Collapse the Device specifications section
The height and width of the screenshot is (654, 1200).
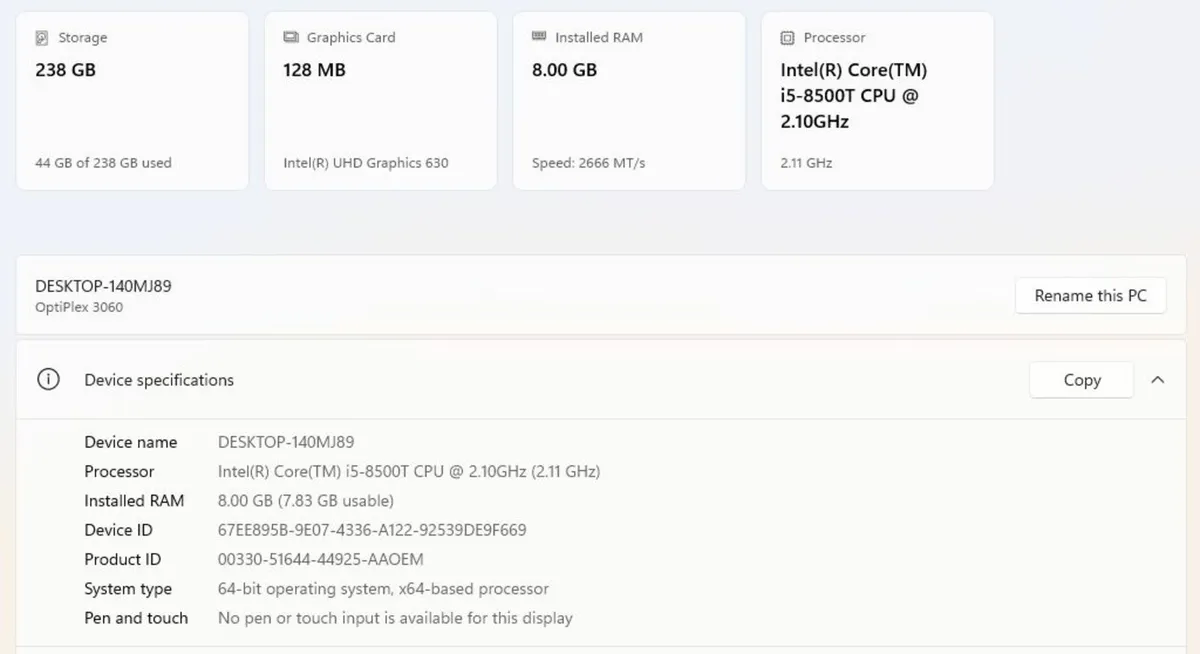[1158, 380]
